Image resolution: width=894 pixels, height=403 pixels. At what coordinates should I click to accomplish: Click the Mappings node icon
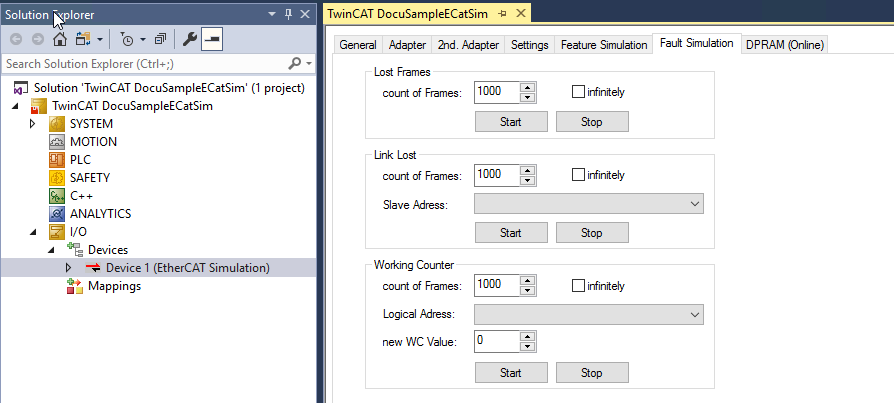[75, 286]
